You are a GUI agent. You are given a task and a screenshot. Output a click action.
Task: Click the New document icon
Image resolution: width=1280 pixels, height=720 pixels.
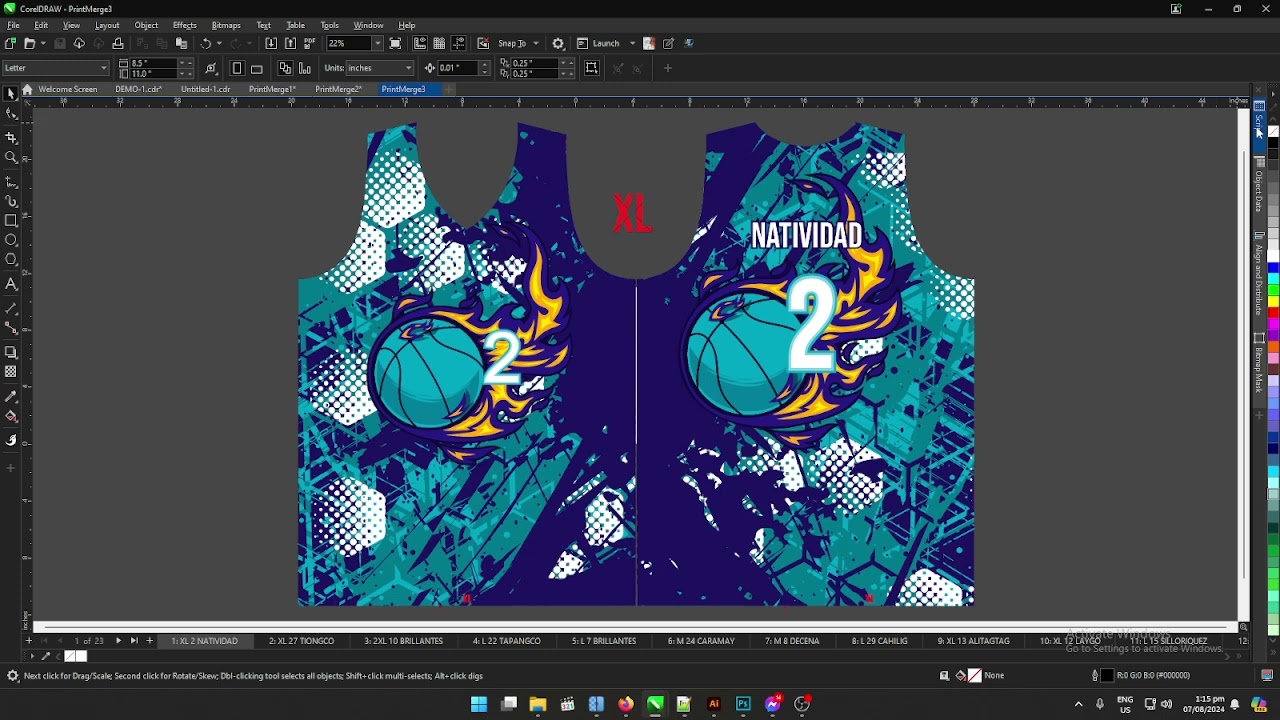pyautogui.click(x=10, y=43)
